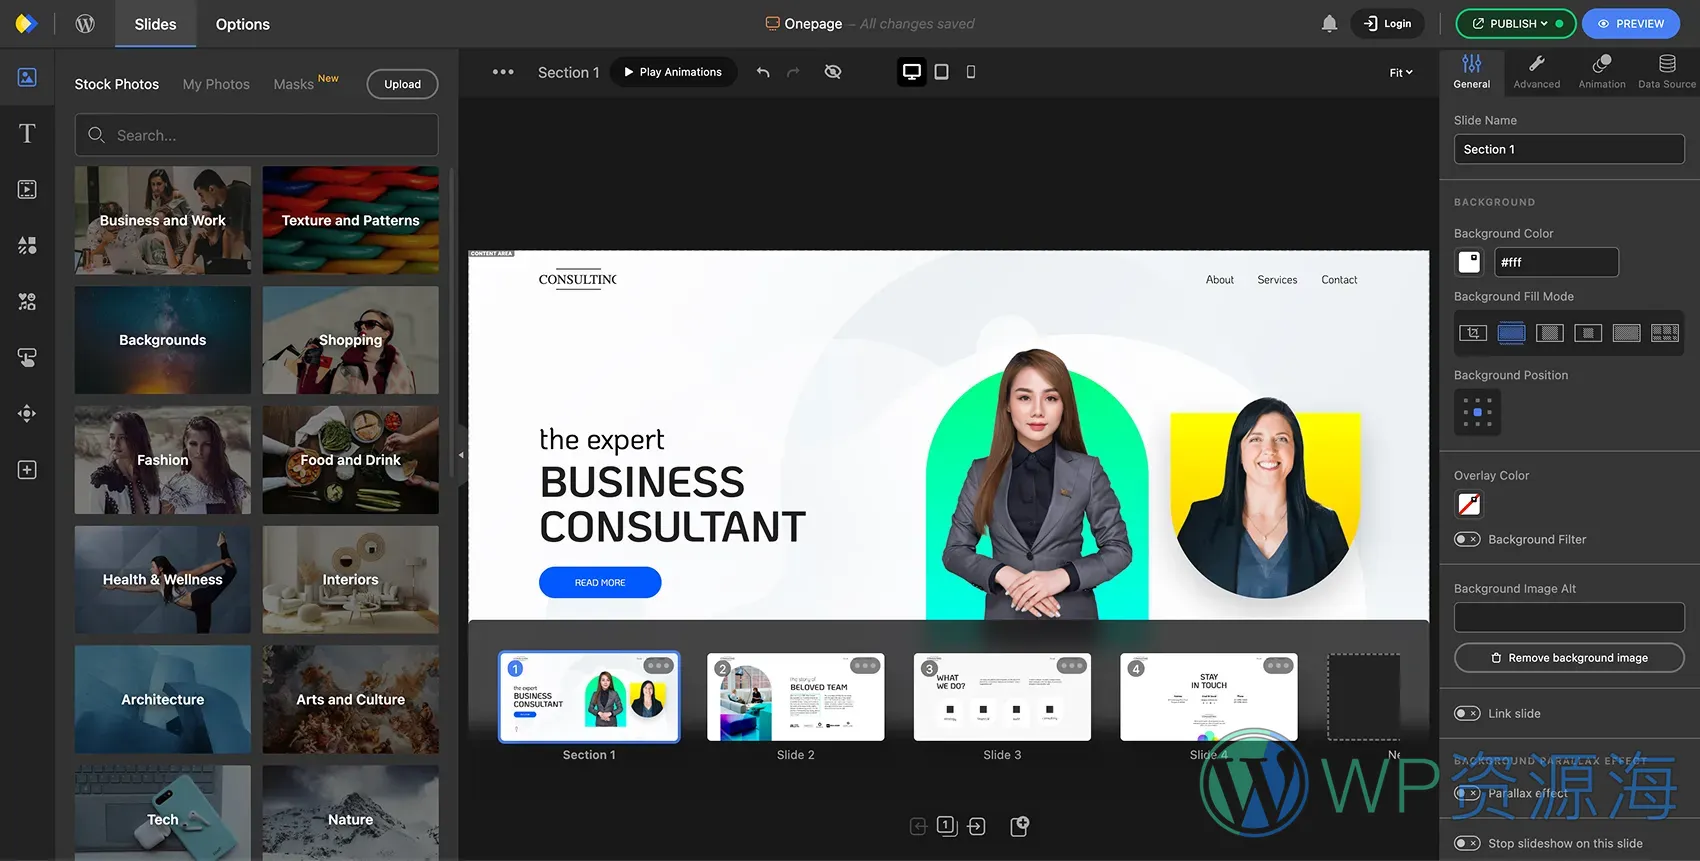The width and height of the screenshot is (1700, 861).
Task: Click the READ MORE button on slide
Action: (x=600, y=582)
